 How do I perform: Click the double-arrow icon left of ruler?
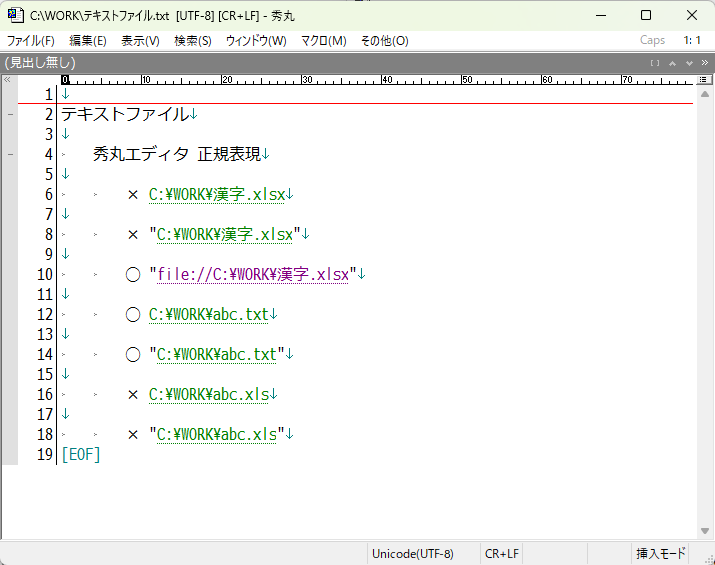point(8,80)
